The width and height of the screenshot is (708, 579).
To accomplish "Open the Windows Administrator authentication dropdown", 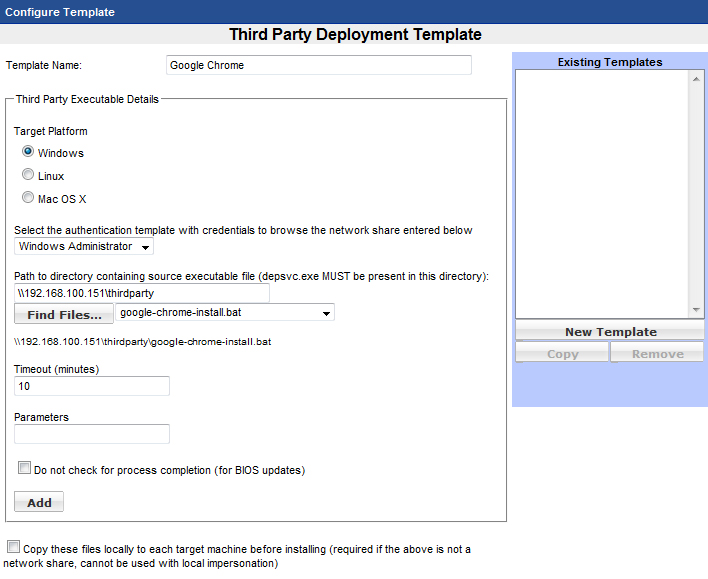I will (85, 246).
